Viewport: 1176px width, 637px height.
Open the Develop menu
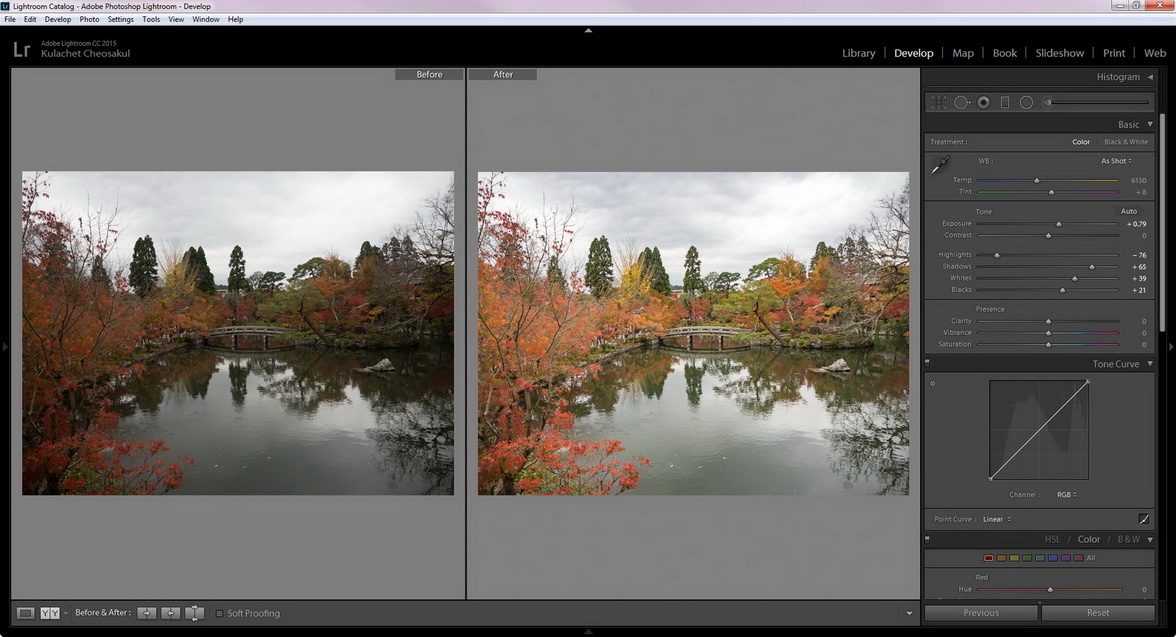point(58,20)
